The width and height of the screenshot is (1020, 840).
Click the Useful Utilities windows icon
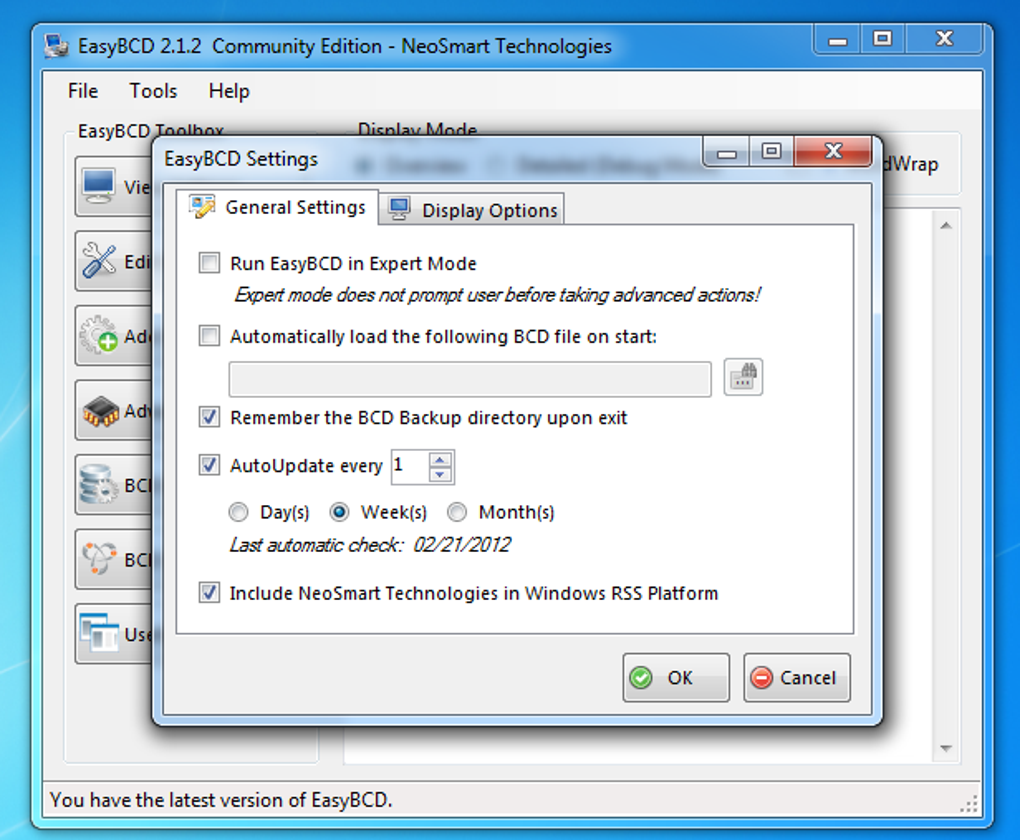pos(99,632)
